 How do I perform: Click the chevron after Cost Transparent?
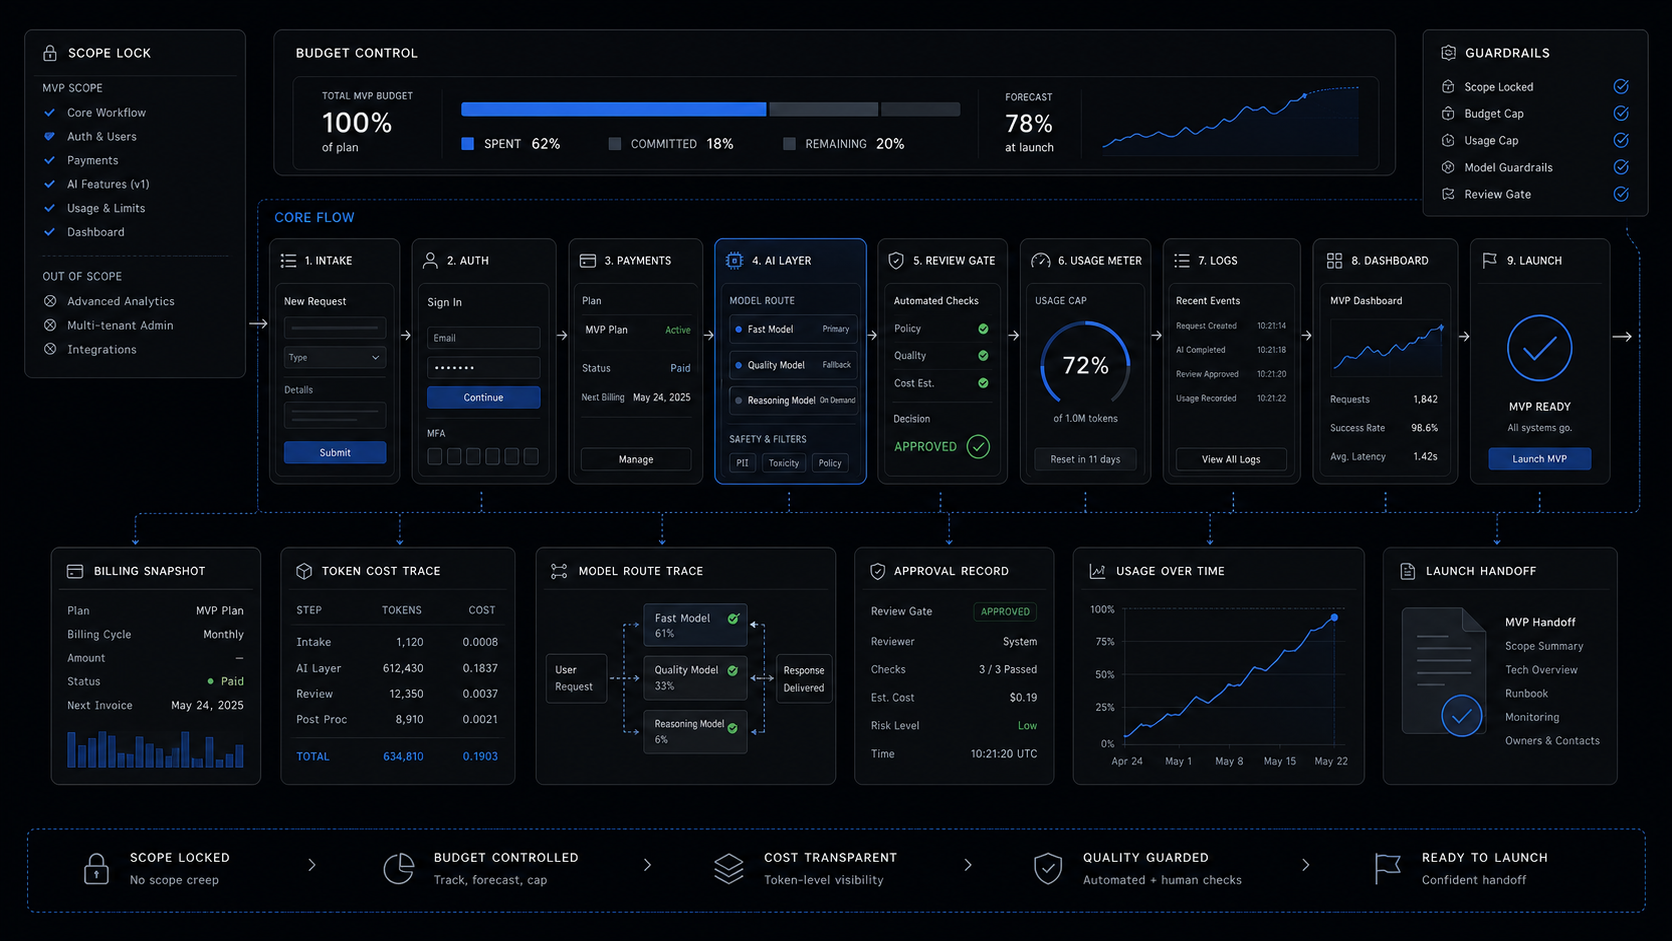pyautogui.click(x=967, y=865)
